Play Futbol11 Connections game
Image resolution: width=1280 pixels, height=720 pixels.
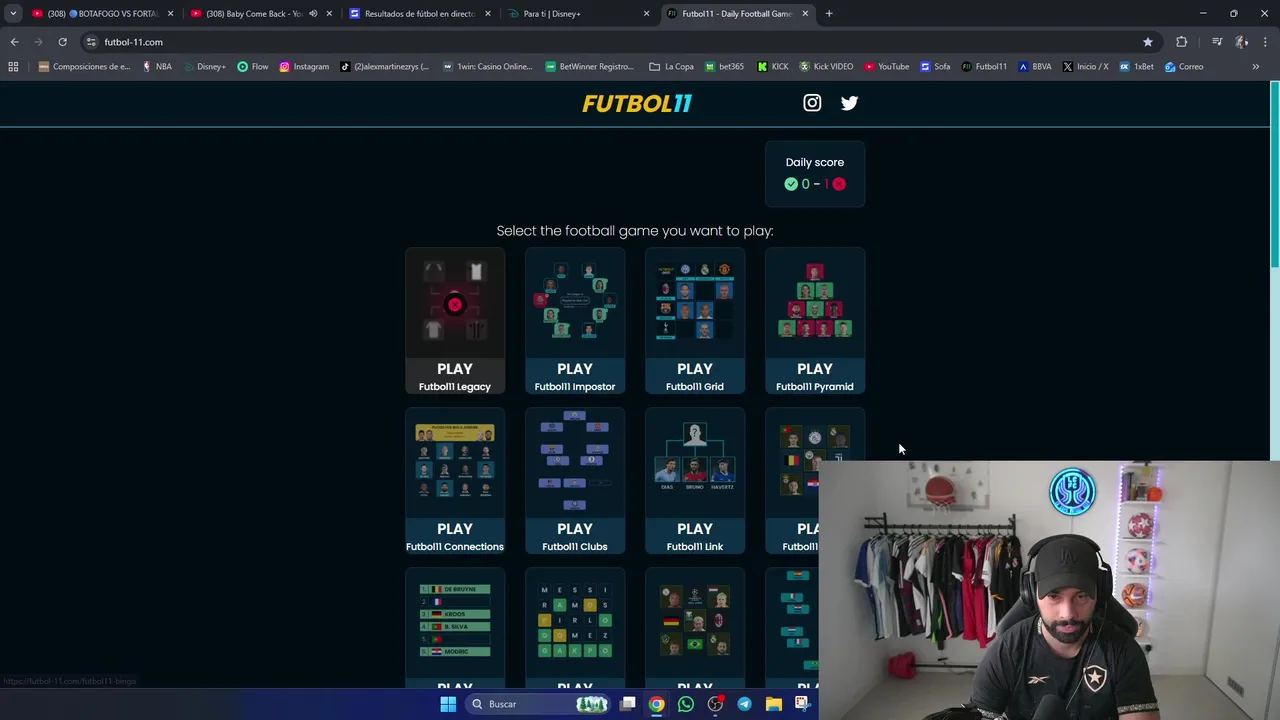pos(455,481)
